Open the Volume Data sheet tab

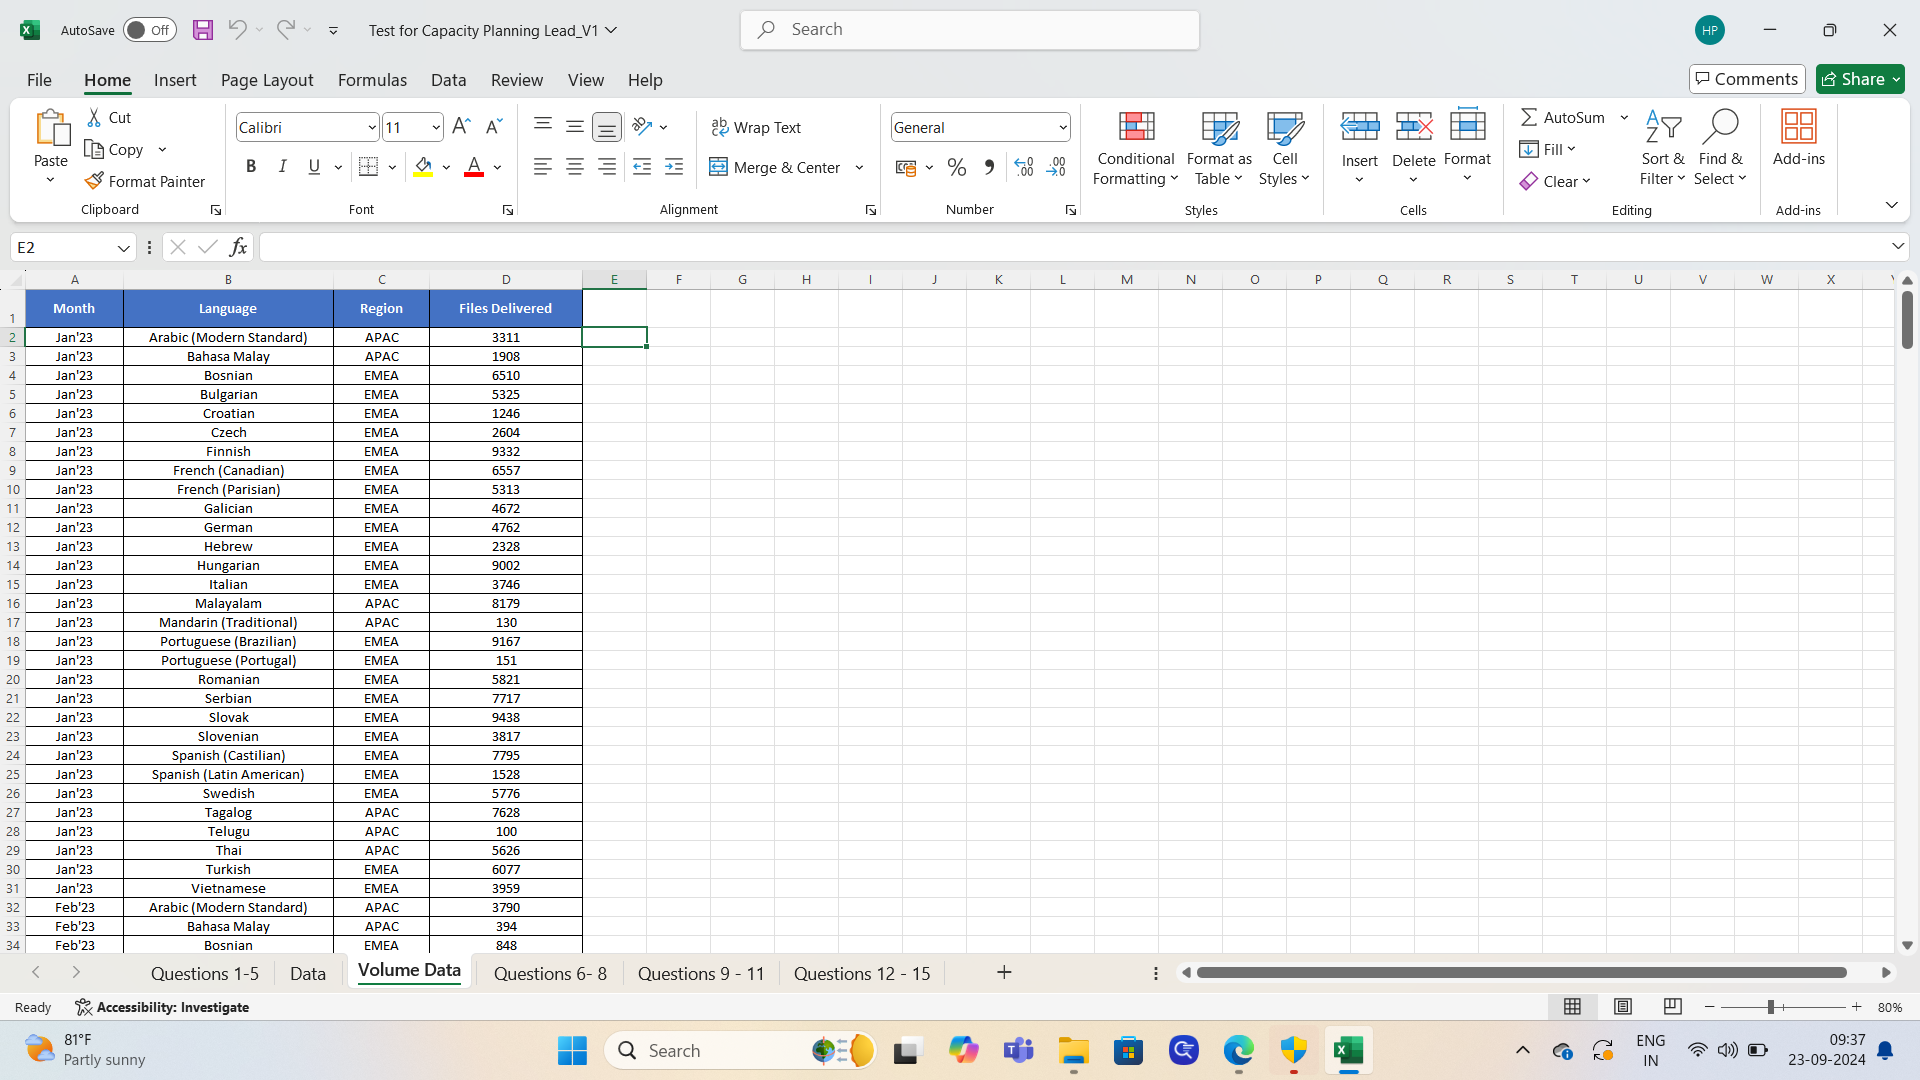pos(408,971)
